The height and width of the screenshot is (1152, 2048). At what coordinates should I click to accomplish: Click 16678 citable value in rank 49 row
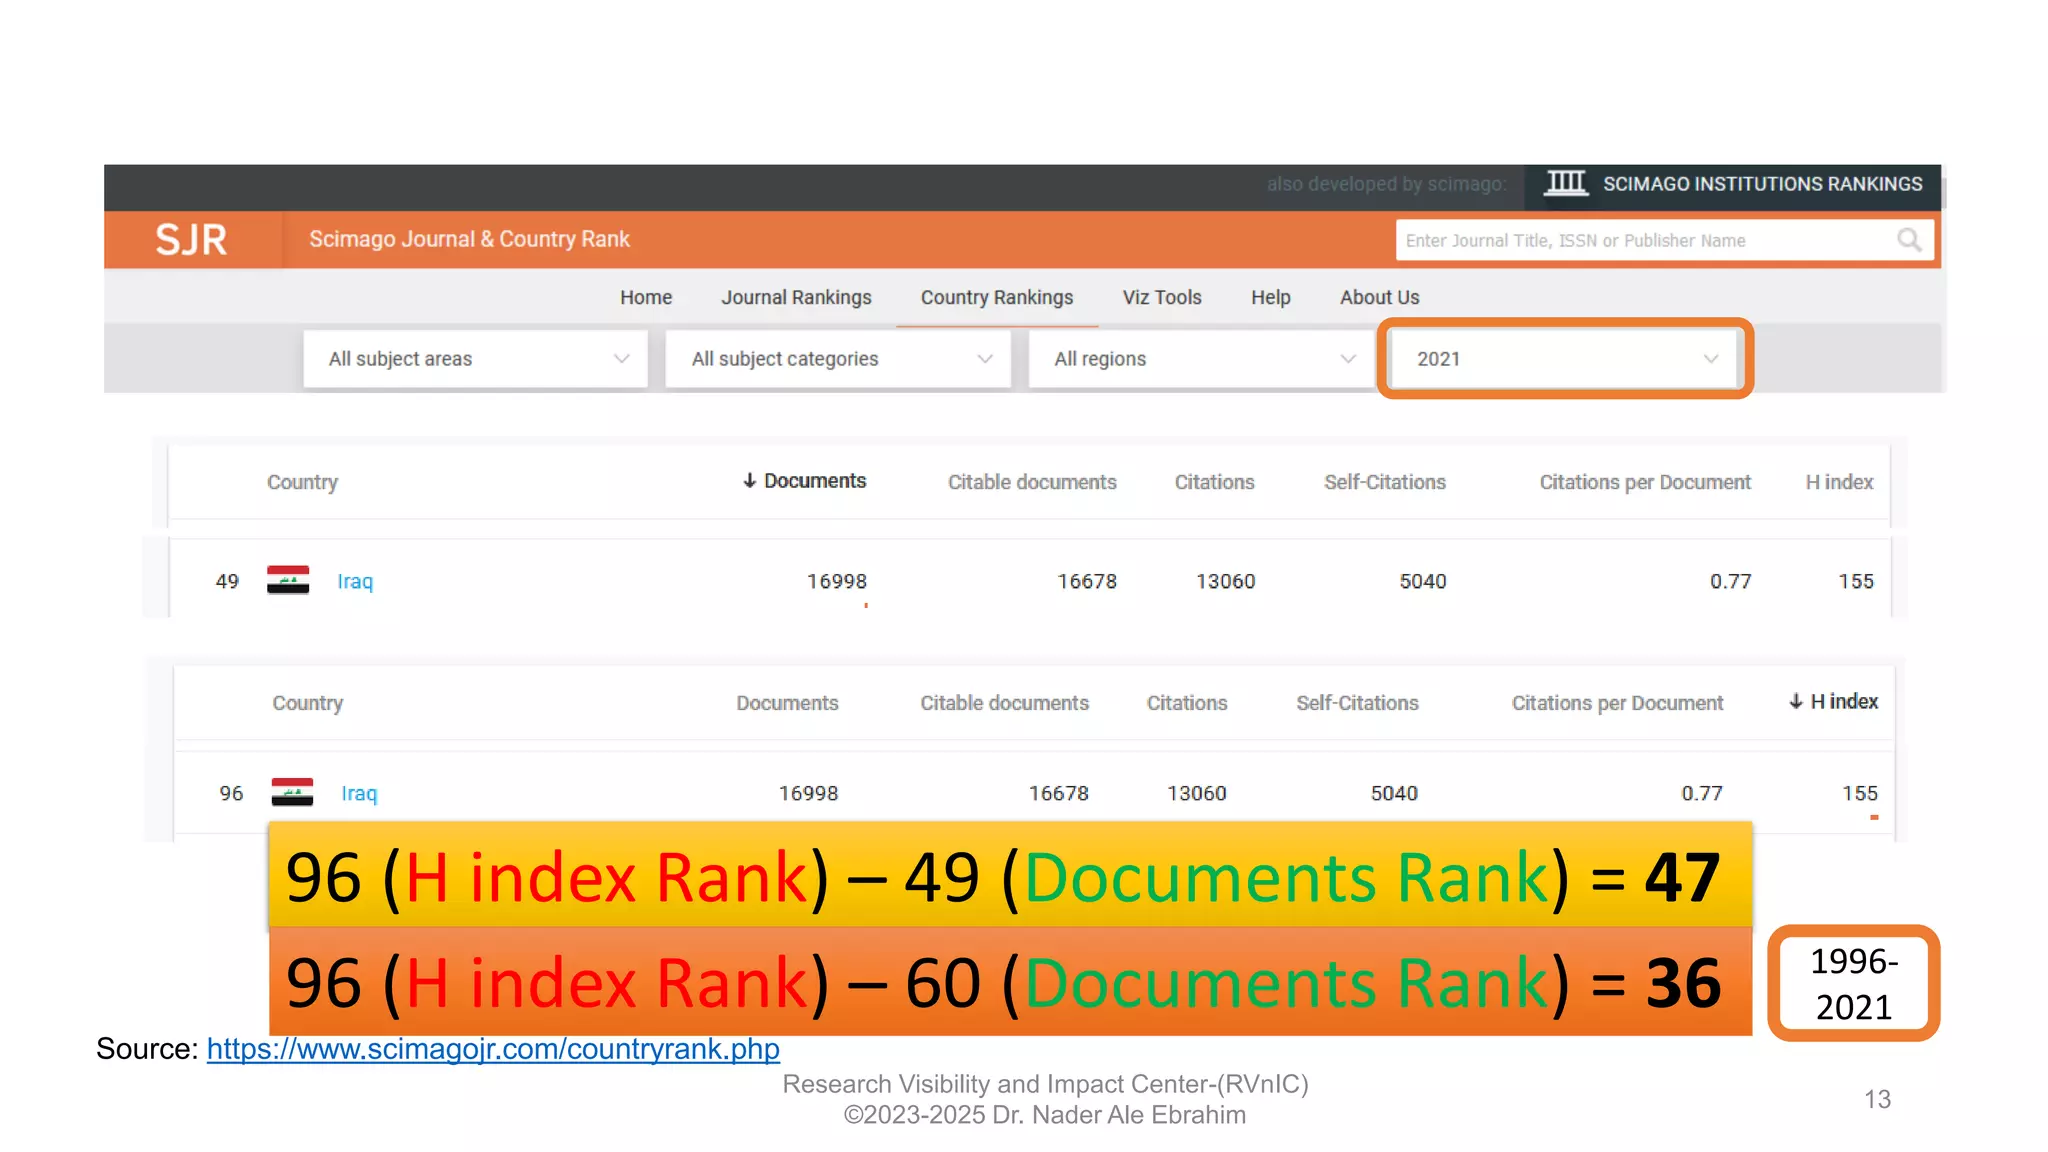(x=1087, y=581)
